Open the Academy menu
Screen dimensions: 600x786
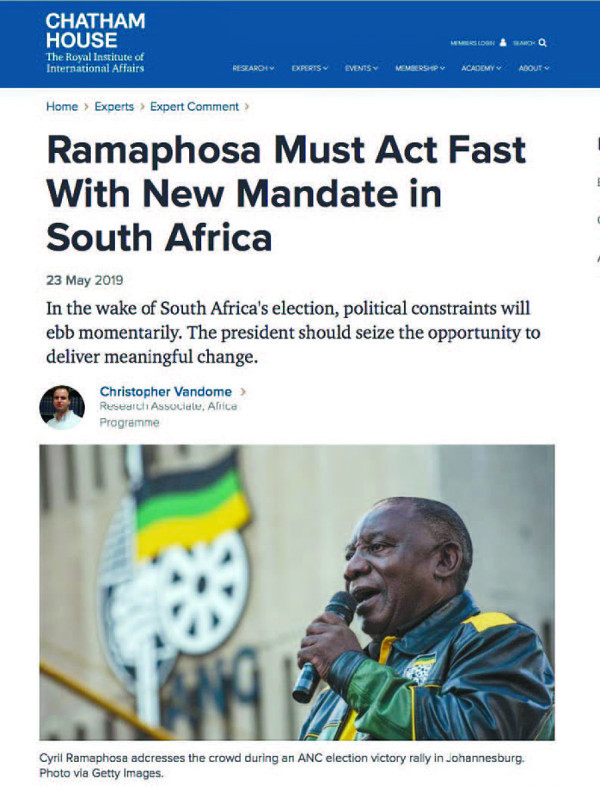(481, 68)
